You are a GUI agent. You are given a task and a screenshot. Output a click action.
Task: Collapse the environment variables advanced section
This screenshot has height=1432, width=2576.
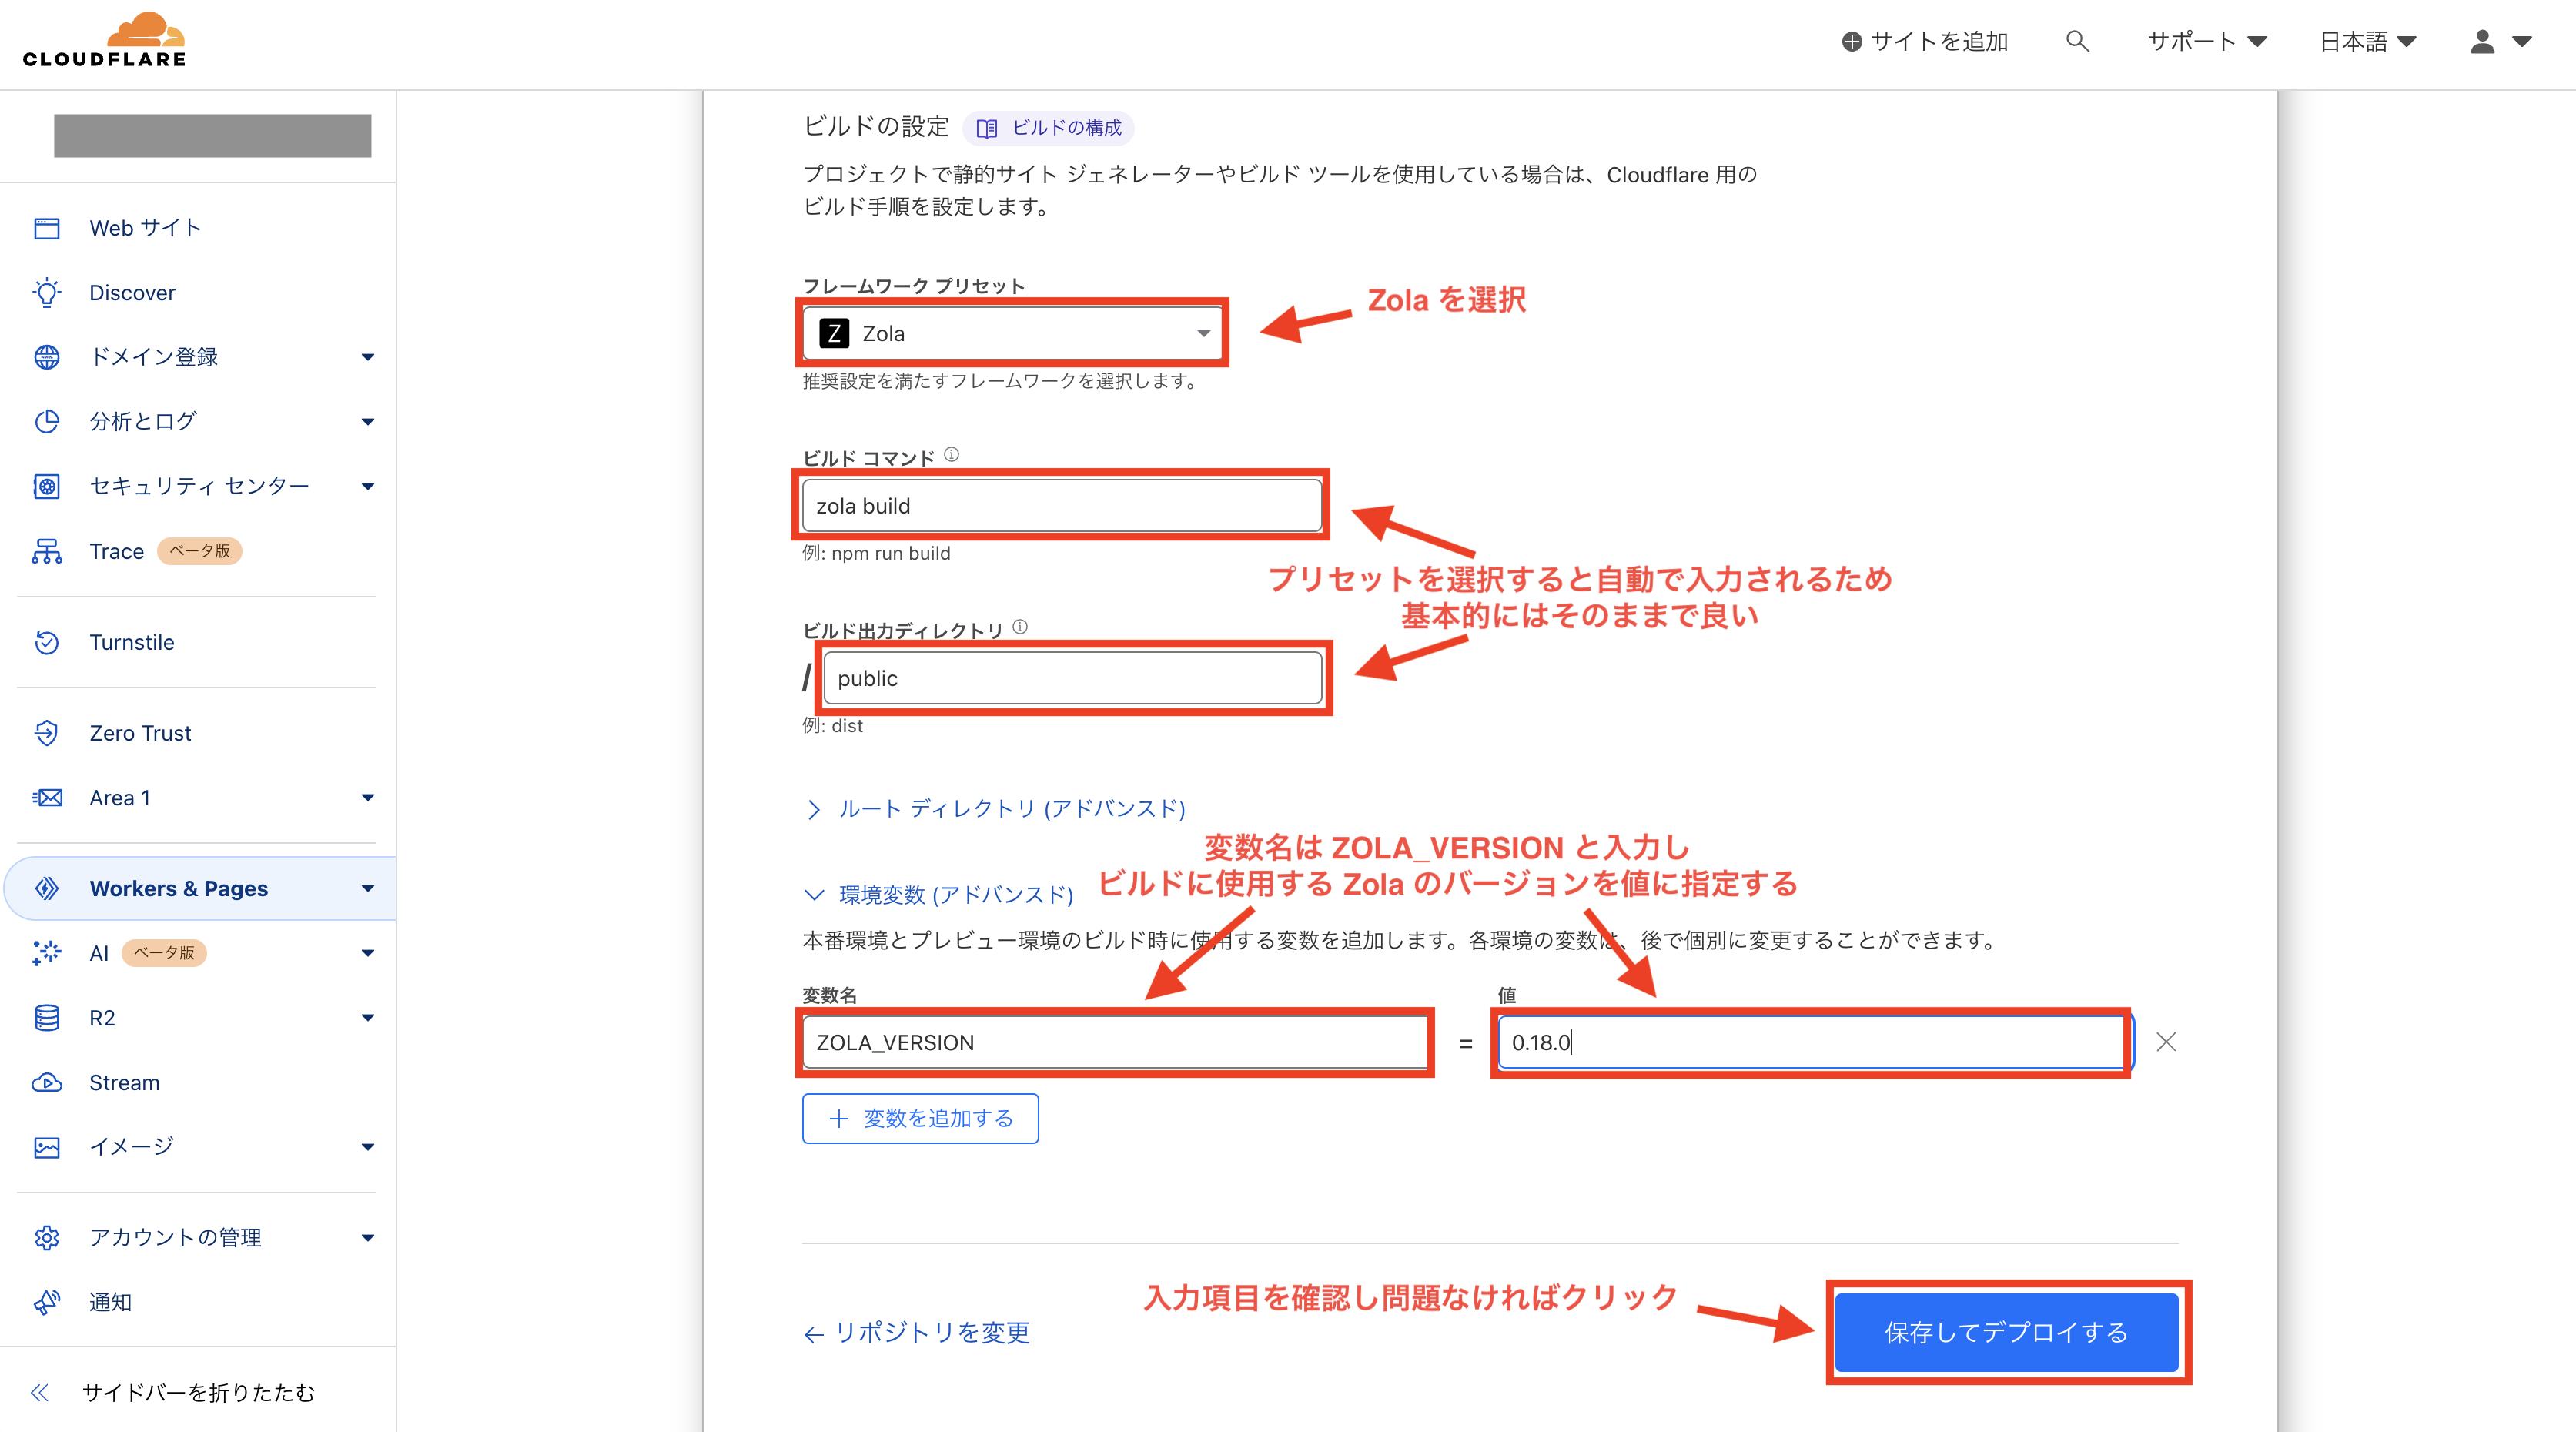coord(954,894)
